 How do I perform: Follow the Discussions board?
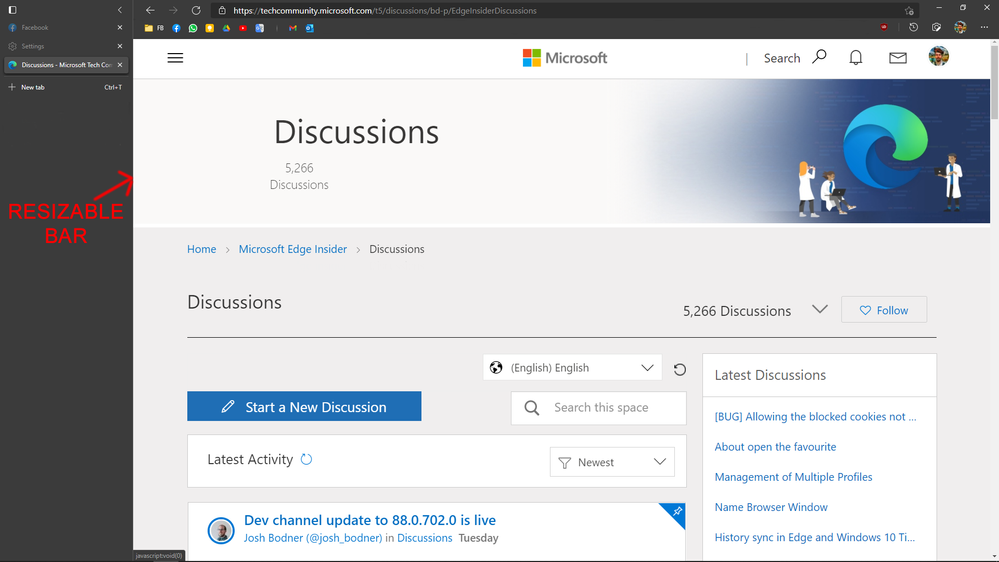[884, 310]
